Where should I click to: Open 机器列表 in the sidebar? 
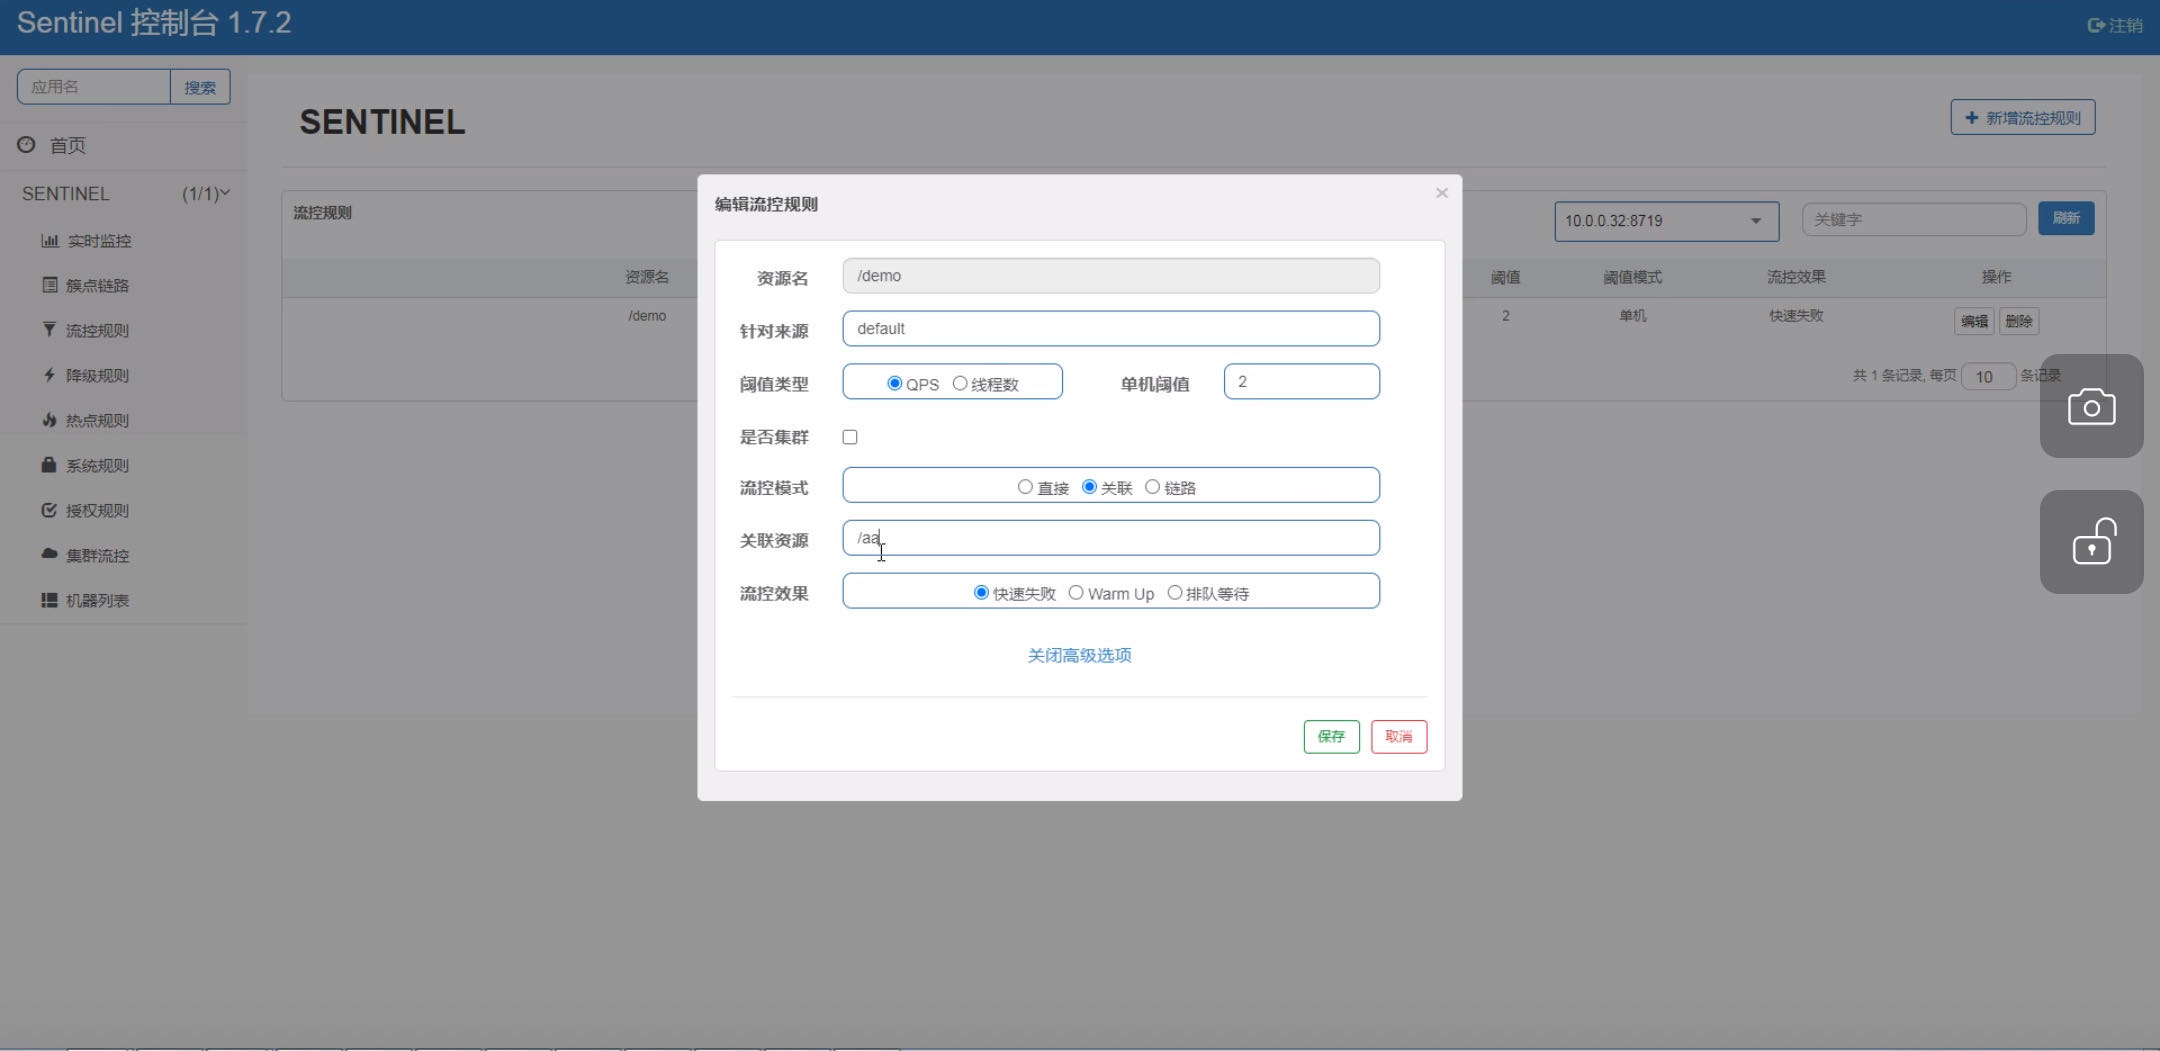pos(97,601)
